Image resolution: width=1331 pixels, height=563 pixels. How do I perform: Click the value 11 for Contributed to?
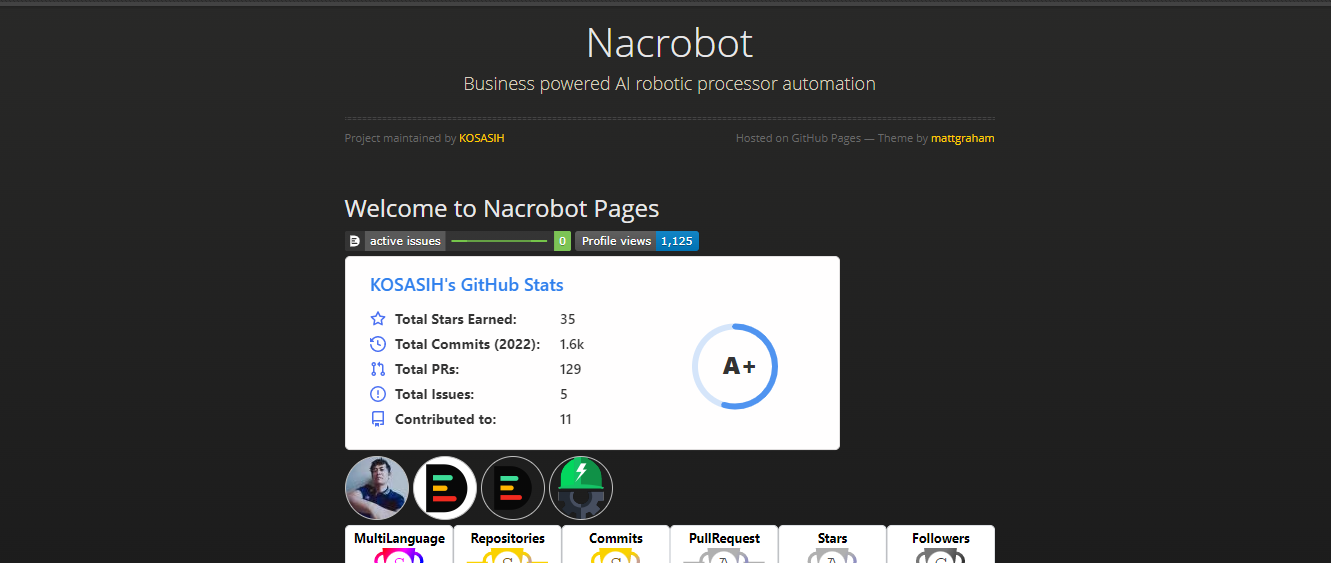[566, 419]
